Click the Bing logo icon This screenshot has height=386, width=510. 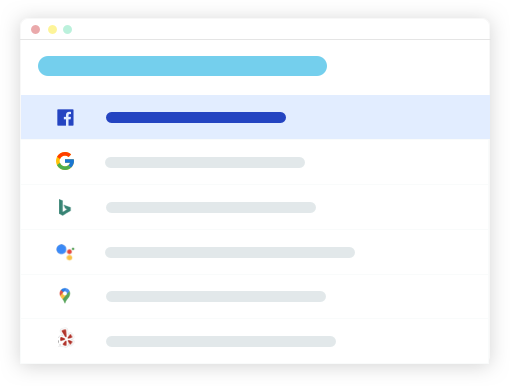click(65, 207)
